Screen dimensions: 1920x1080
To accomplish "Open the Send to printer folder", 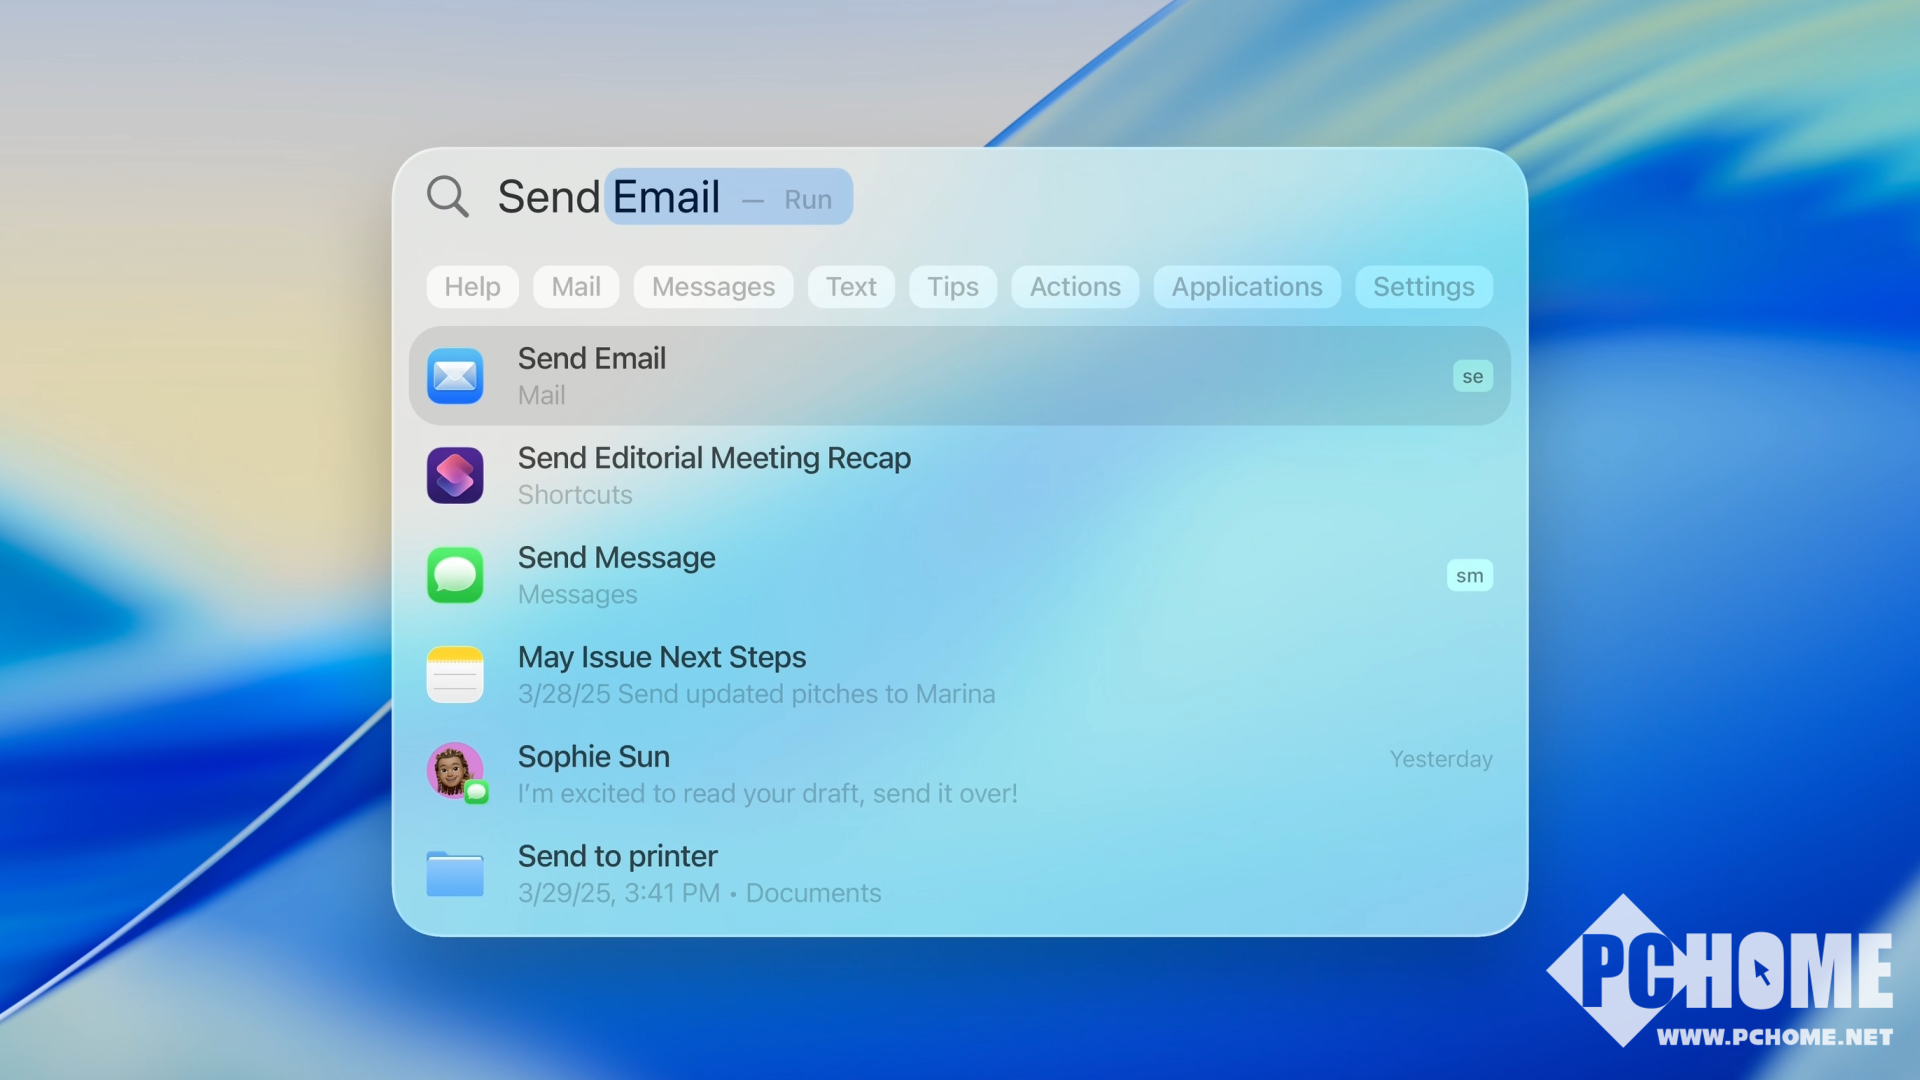I will point(960,874).
